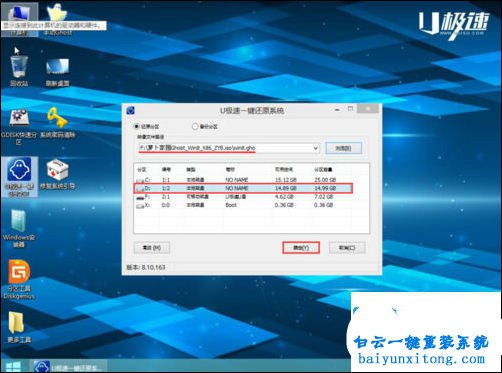Minimize the one-key restore dialog
Viewport: 502px width, 373px height.
pos(337,109)
